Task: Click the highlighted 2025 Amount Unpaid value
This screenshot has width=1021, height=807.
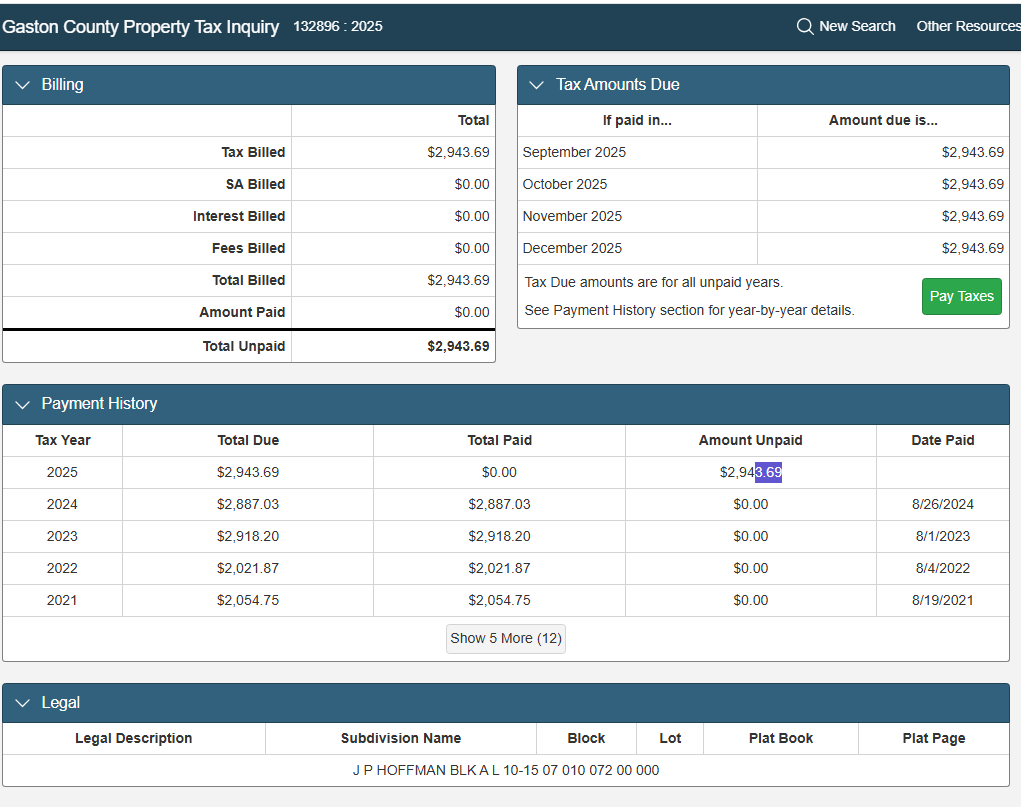Action: pos(767,472)
